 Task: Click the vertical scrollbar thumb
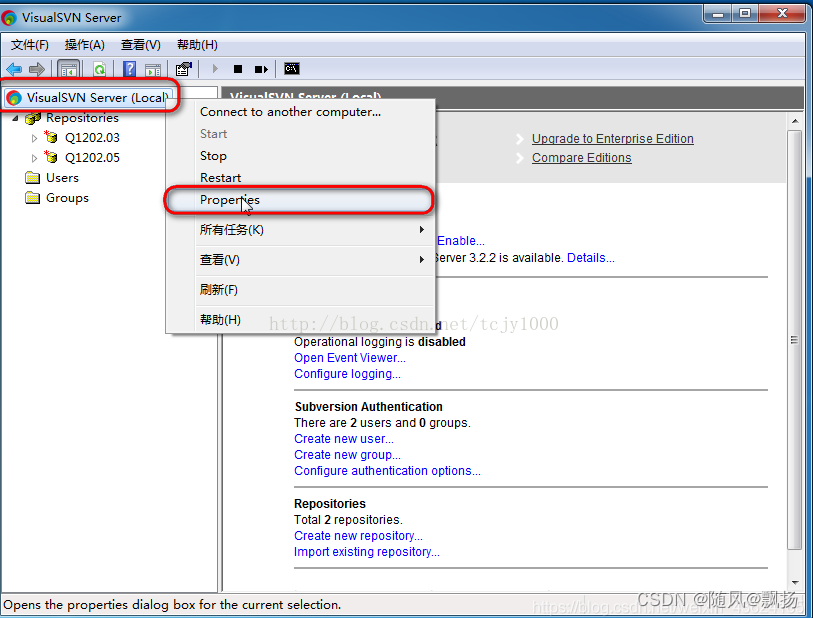tap(794, 340)
